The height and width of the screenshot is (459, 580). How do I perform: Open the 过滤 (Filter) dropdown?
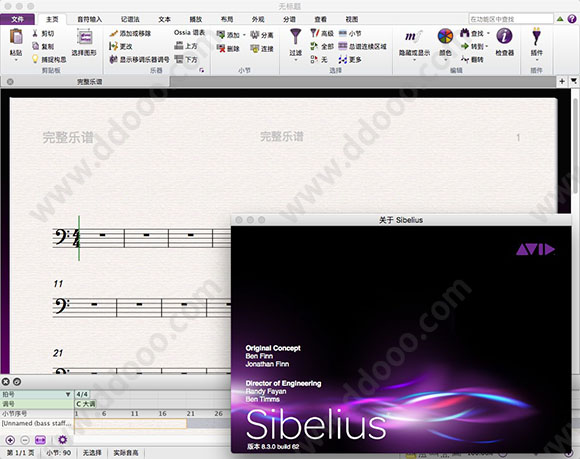[x=296, y=60]
